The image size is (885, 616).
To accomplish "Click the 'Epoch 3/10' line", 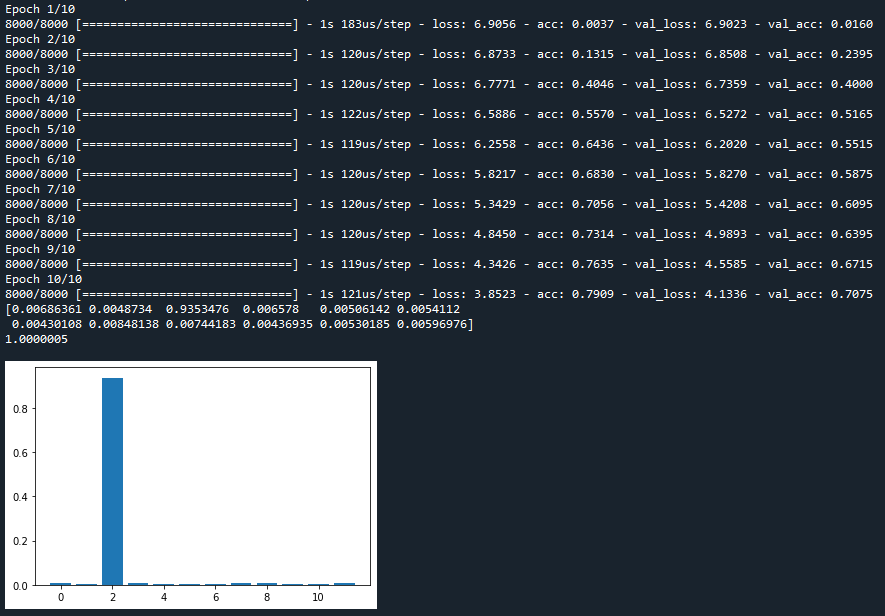I will 40,69.
